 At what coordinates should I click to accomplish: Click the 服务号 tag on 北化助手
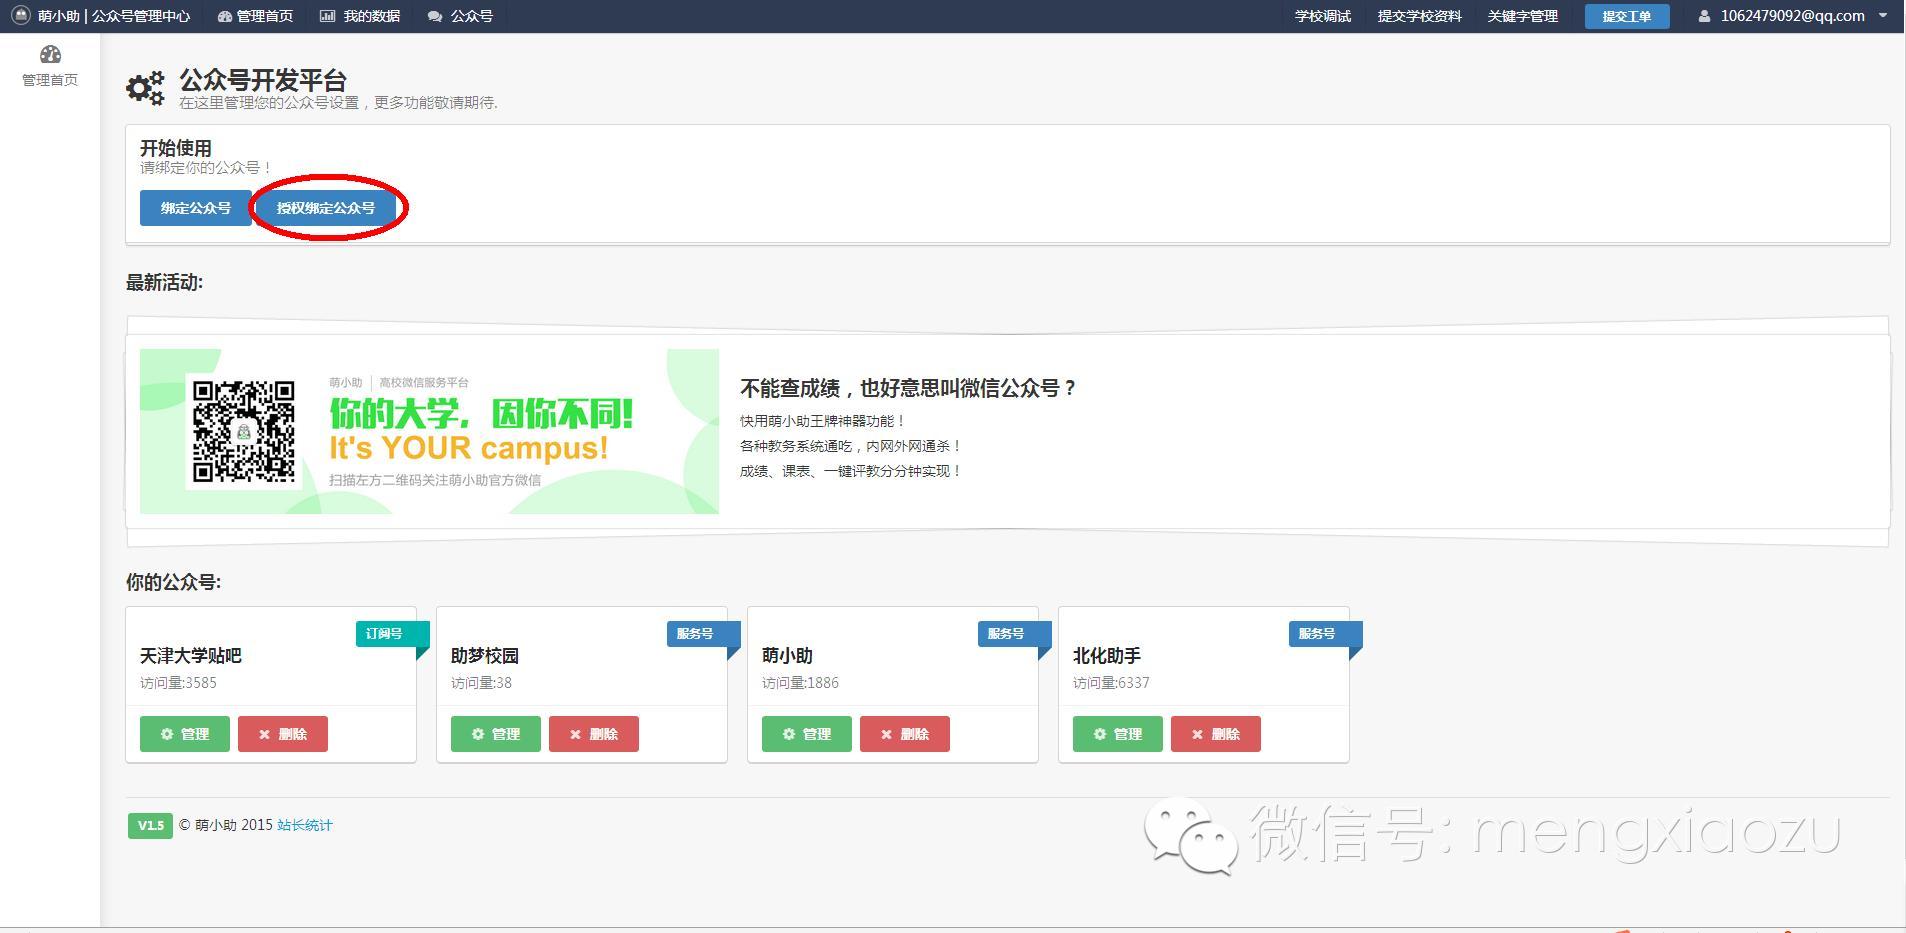pos(1324,634)
